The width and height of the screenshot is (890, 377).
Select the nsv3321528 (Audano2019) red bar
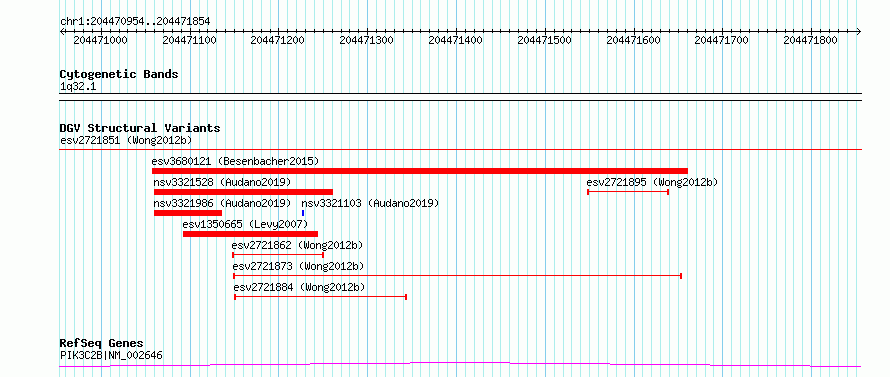click(243, 192)
